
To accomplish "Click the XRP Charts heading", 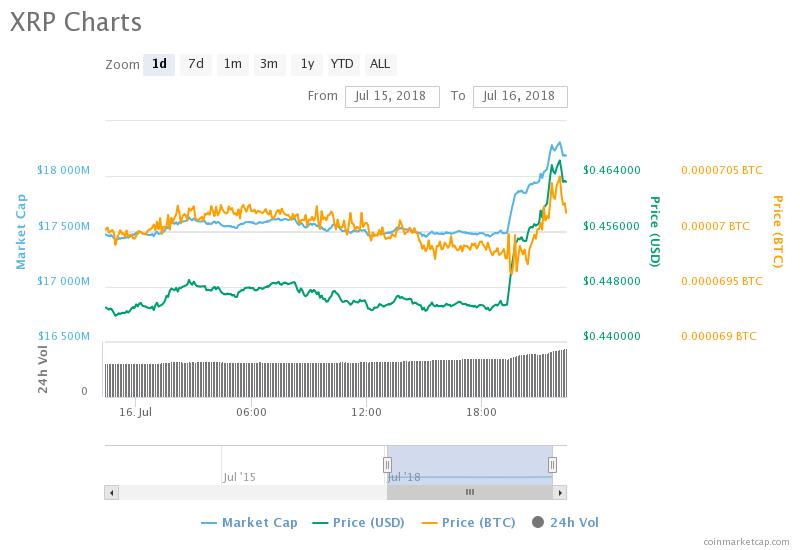I will [x=76, y=22].
